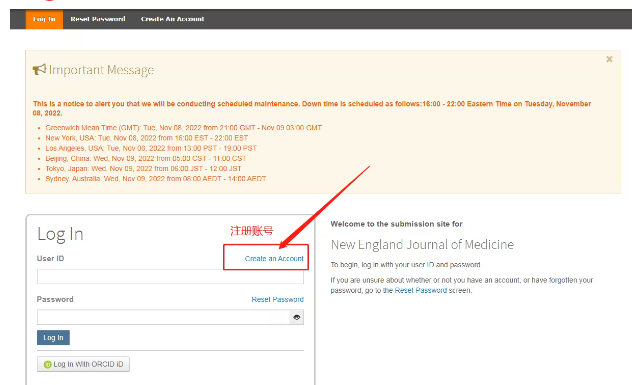
Task: Click the megaphone icon beside Important Message
Action: 40,70
